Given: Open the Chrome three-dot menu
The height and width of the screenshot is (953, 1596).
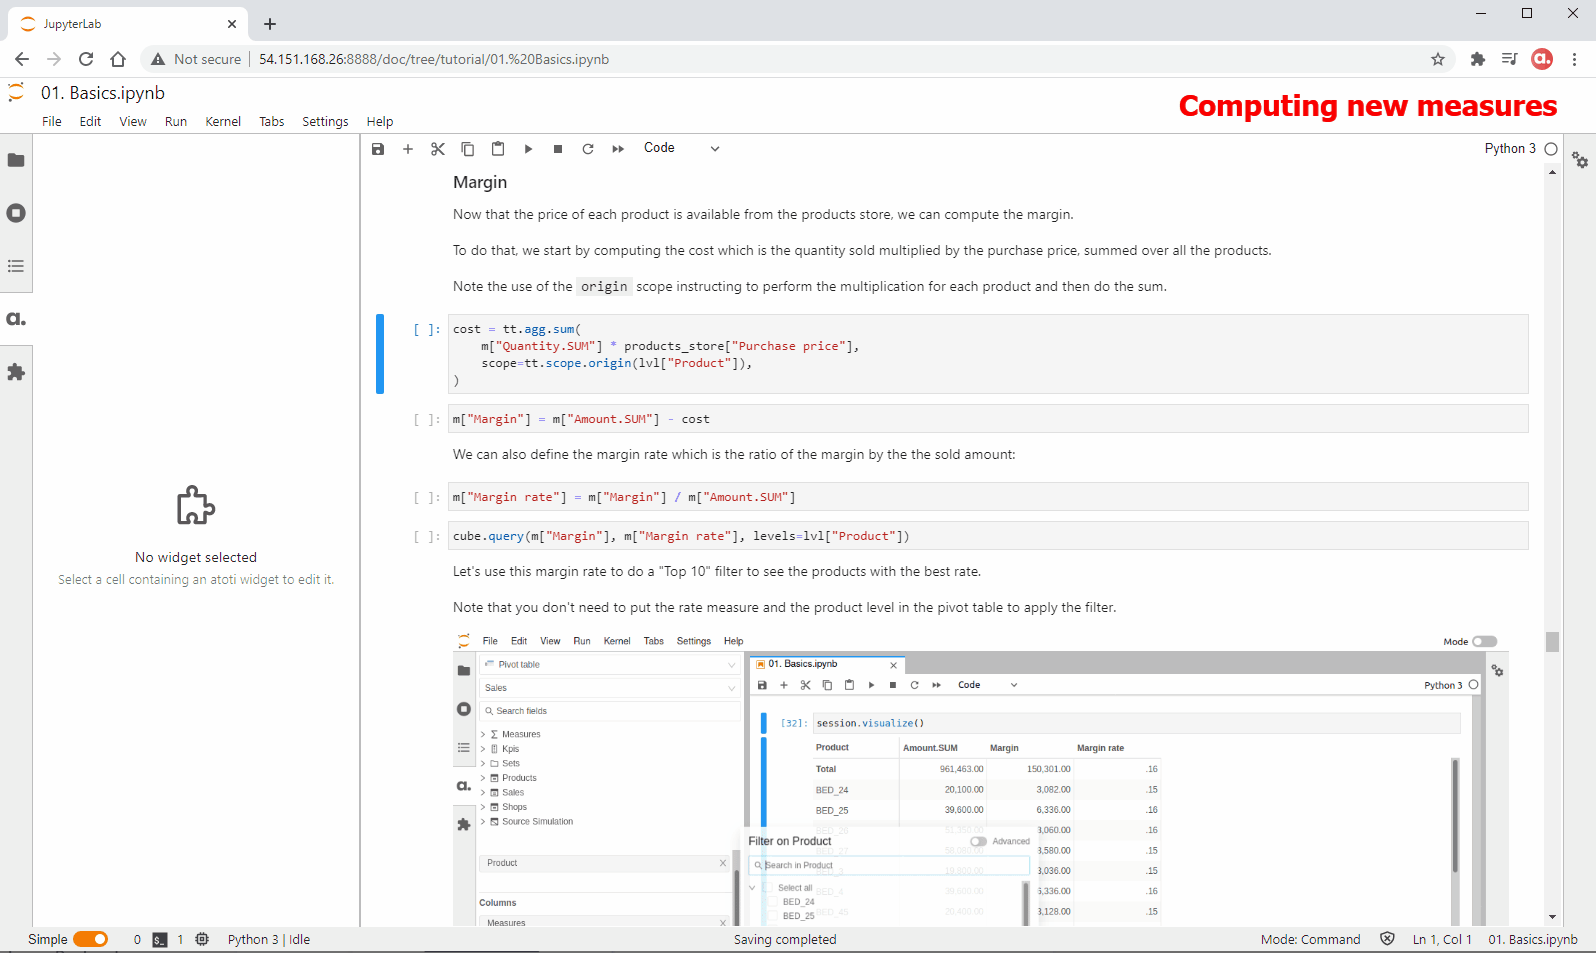Looking at the screenshot, I should click(1574, 59).
